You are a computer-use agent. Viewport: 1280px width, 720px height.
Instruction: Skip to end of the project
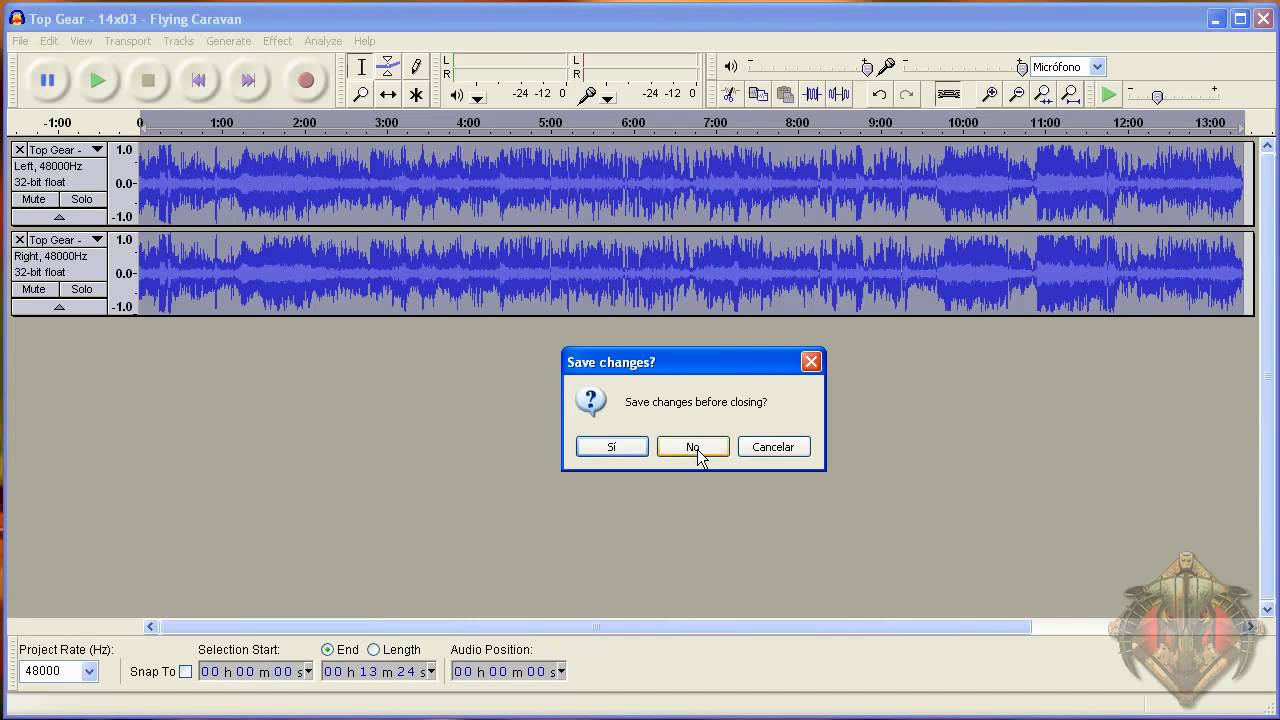point(248,80)
